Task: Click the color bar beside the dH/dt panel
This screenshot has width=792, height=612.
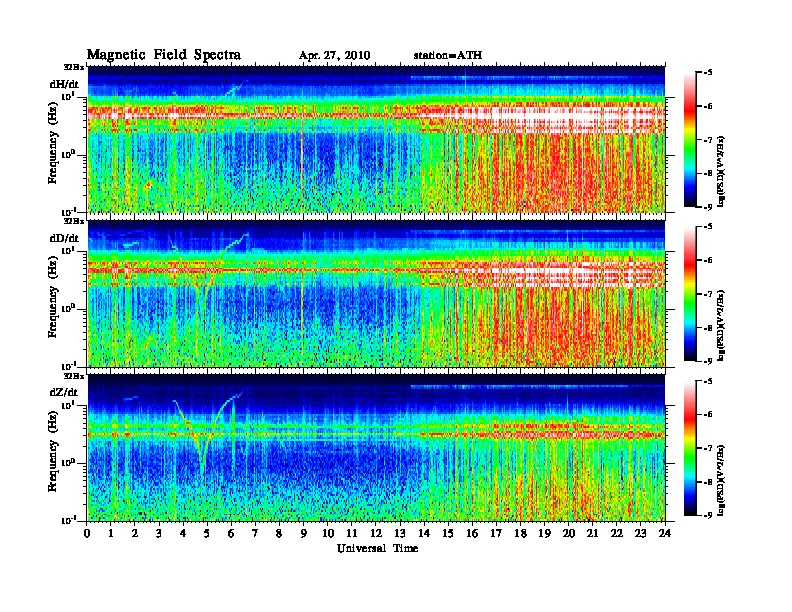Action: point(690,139)
